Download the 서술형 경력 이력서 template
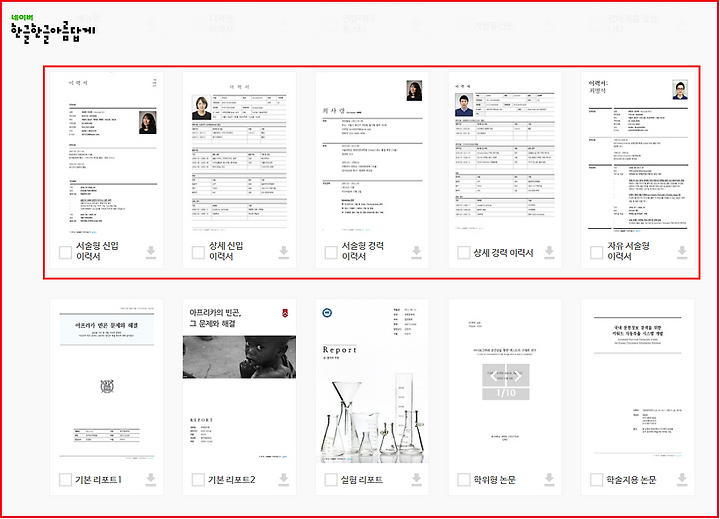This screenshot has height=519, width=720. tap(416, 252)
